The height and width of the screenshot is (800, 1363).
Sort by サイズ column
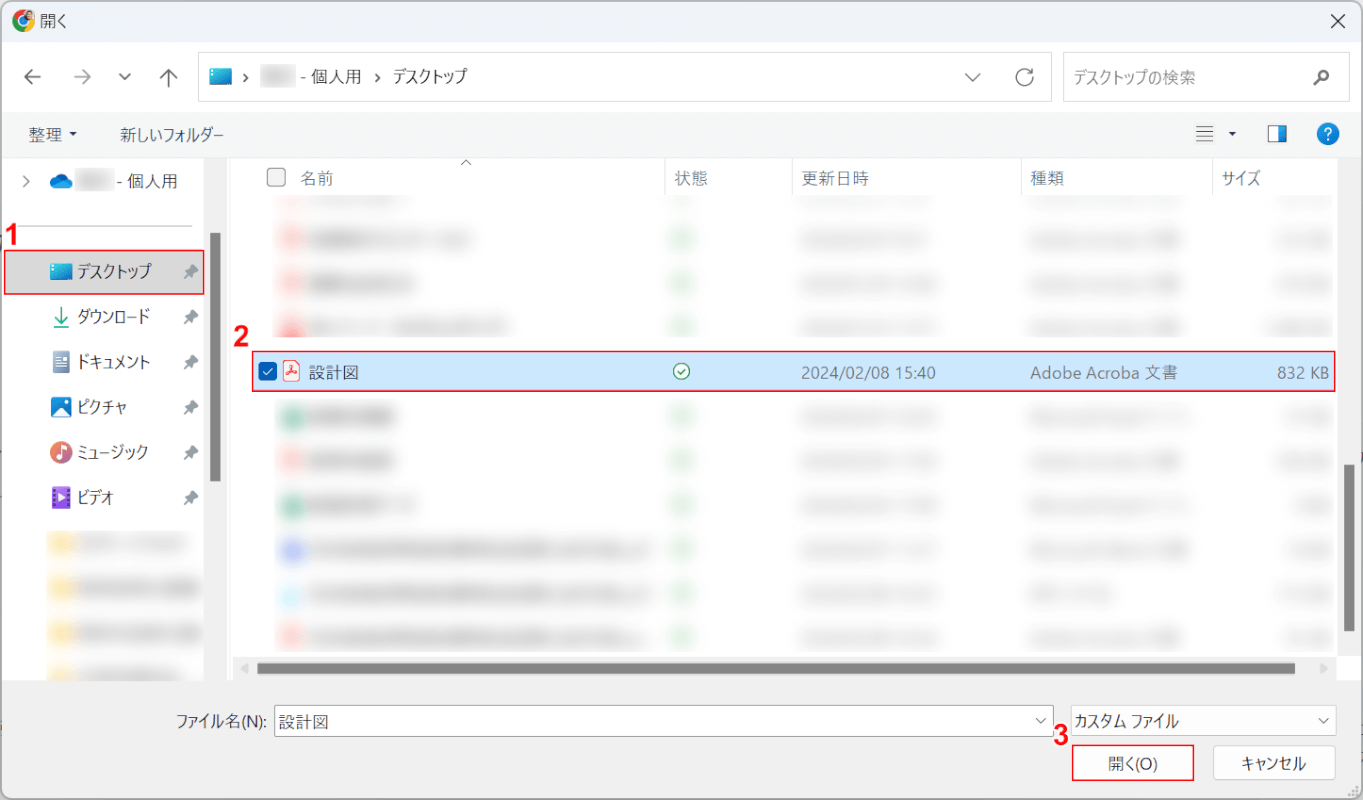tap(1241, 178)
